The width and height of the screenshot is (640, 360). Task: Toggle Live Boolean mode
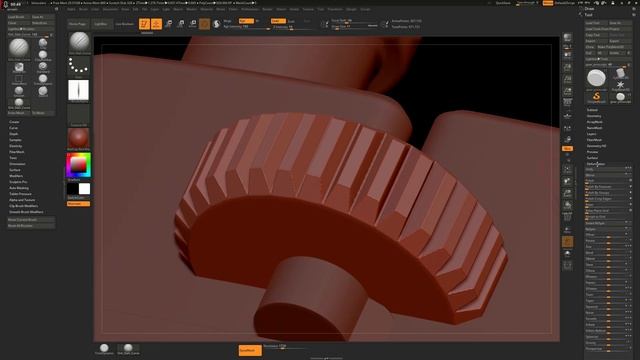[x=124, y=24]
